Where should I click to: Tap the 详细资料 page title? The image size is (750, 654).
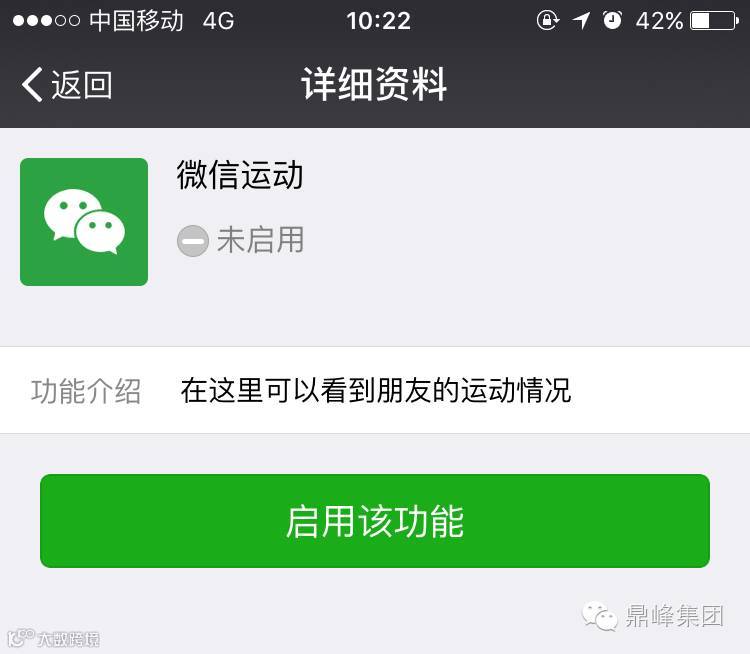pyautogui.click(x=375, y=84)
